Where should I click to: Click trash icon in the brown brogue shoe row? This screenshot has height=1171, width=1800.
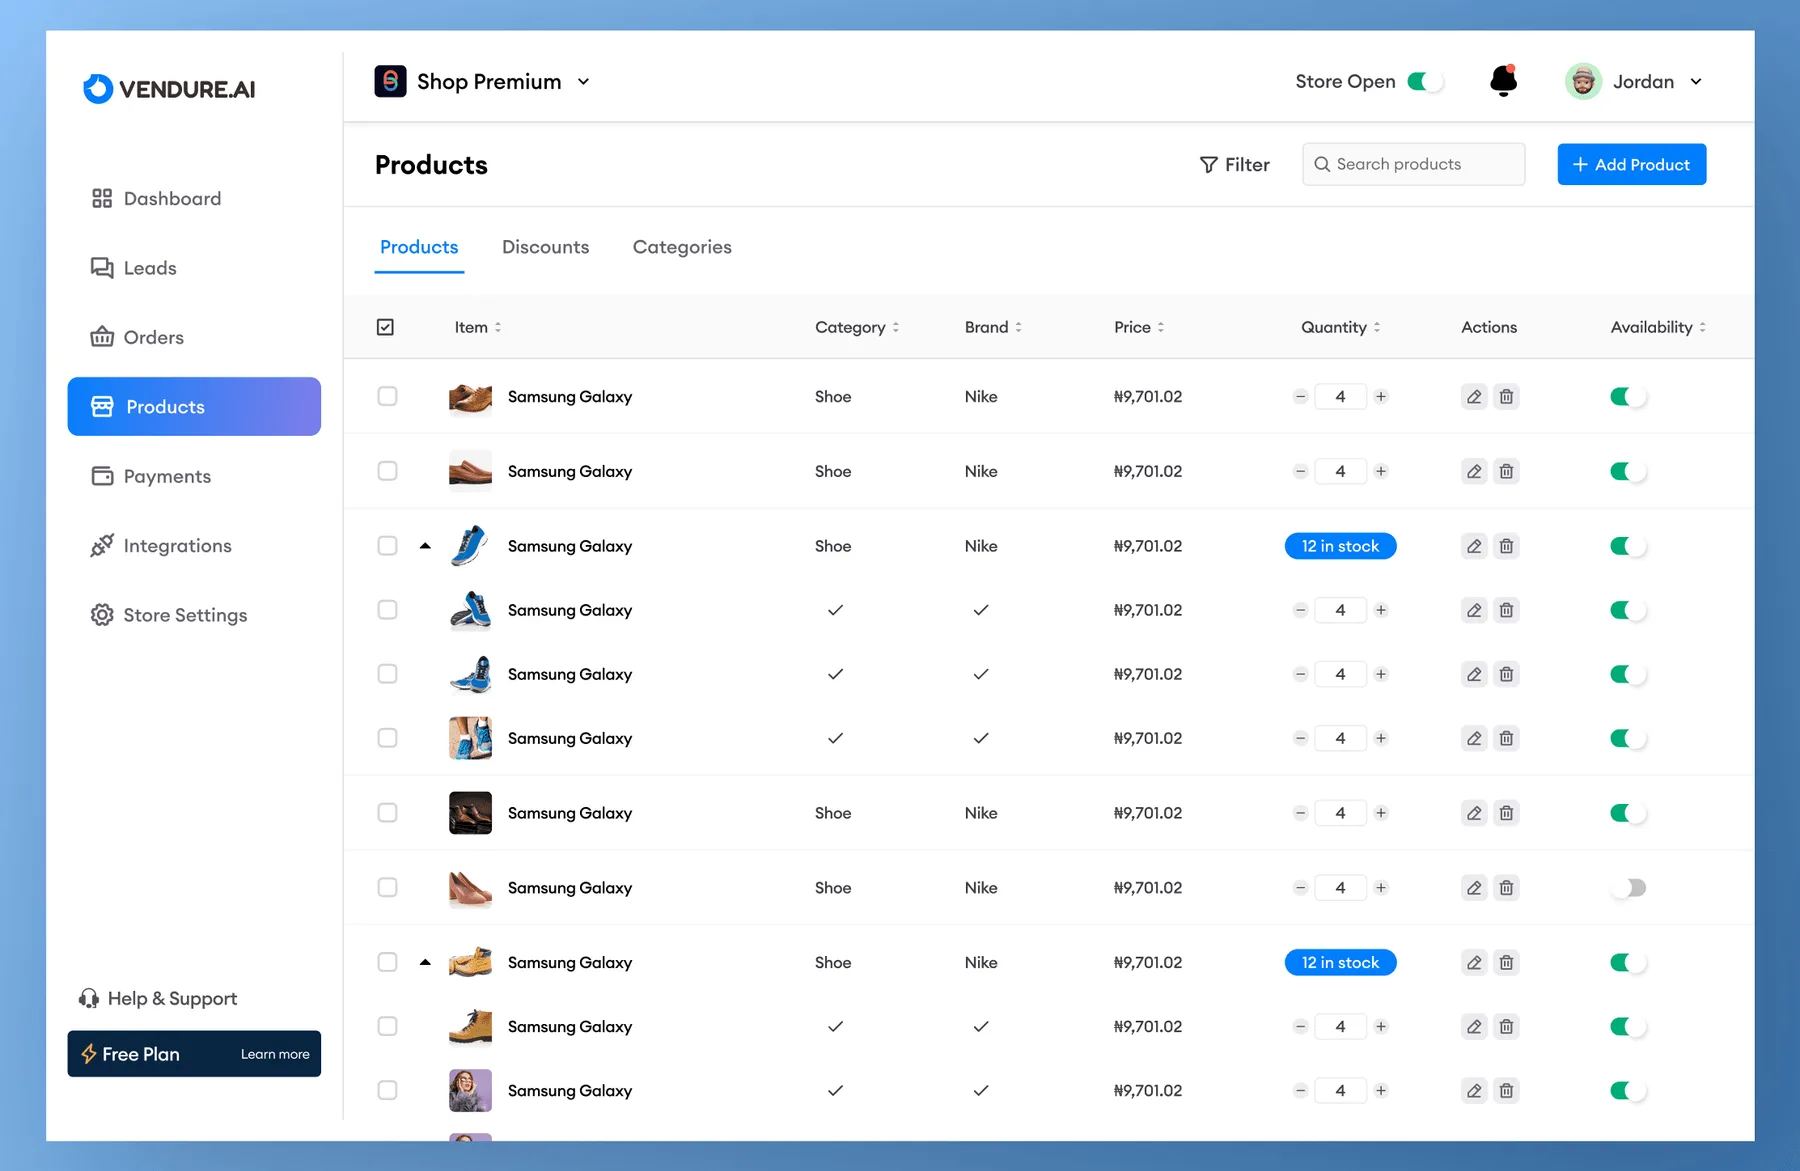[x=1506, y=396]
